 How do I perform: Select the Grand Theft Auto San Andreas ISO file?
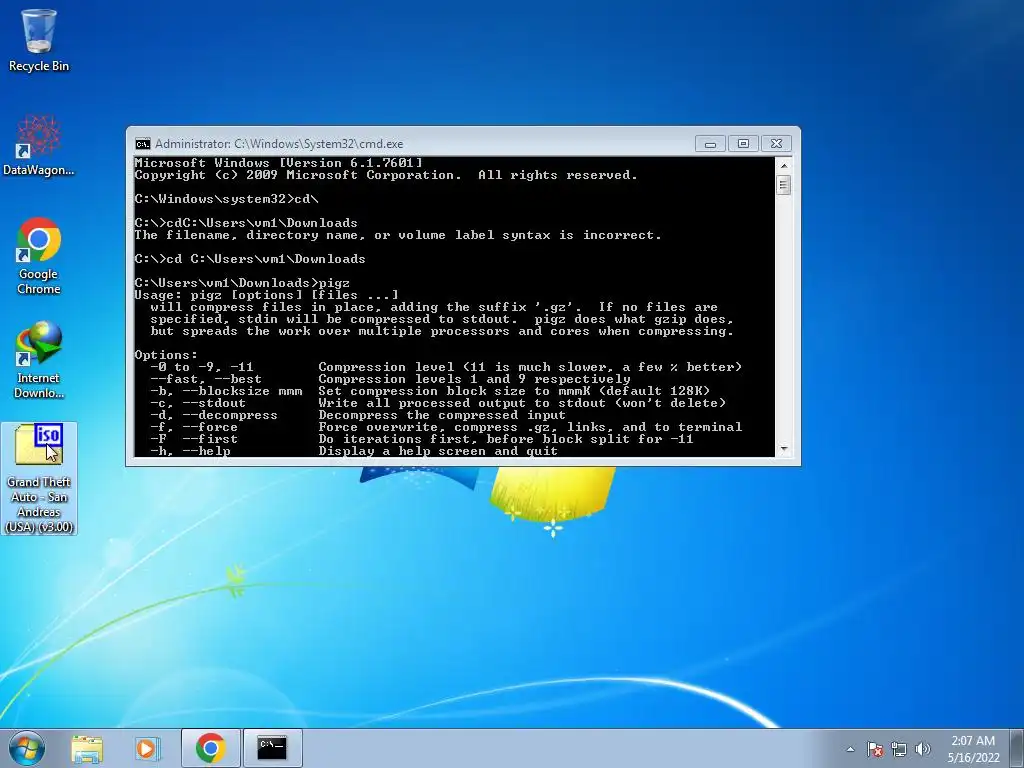39,478
